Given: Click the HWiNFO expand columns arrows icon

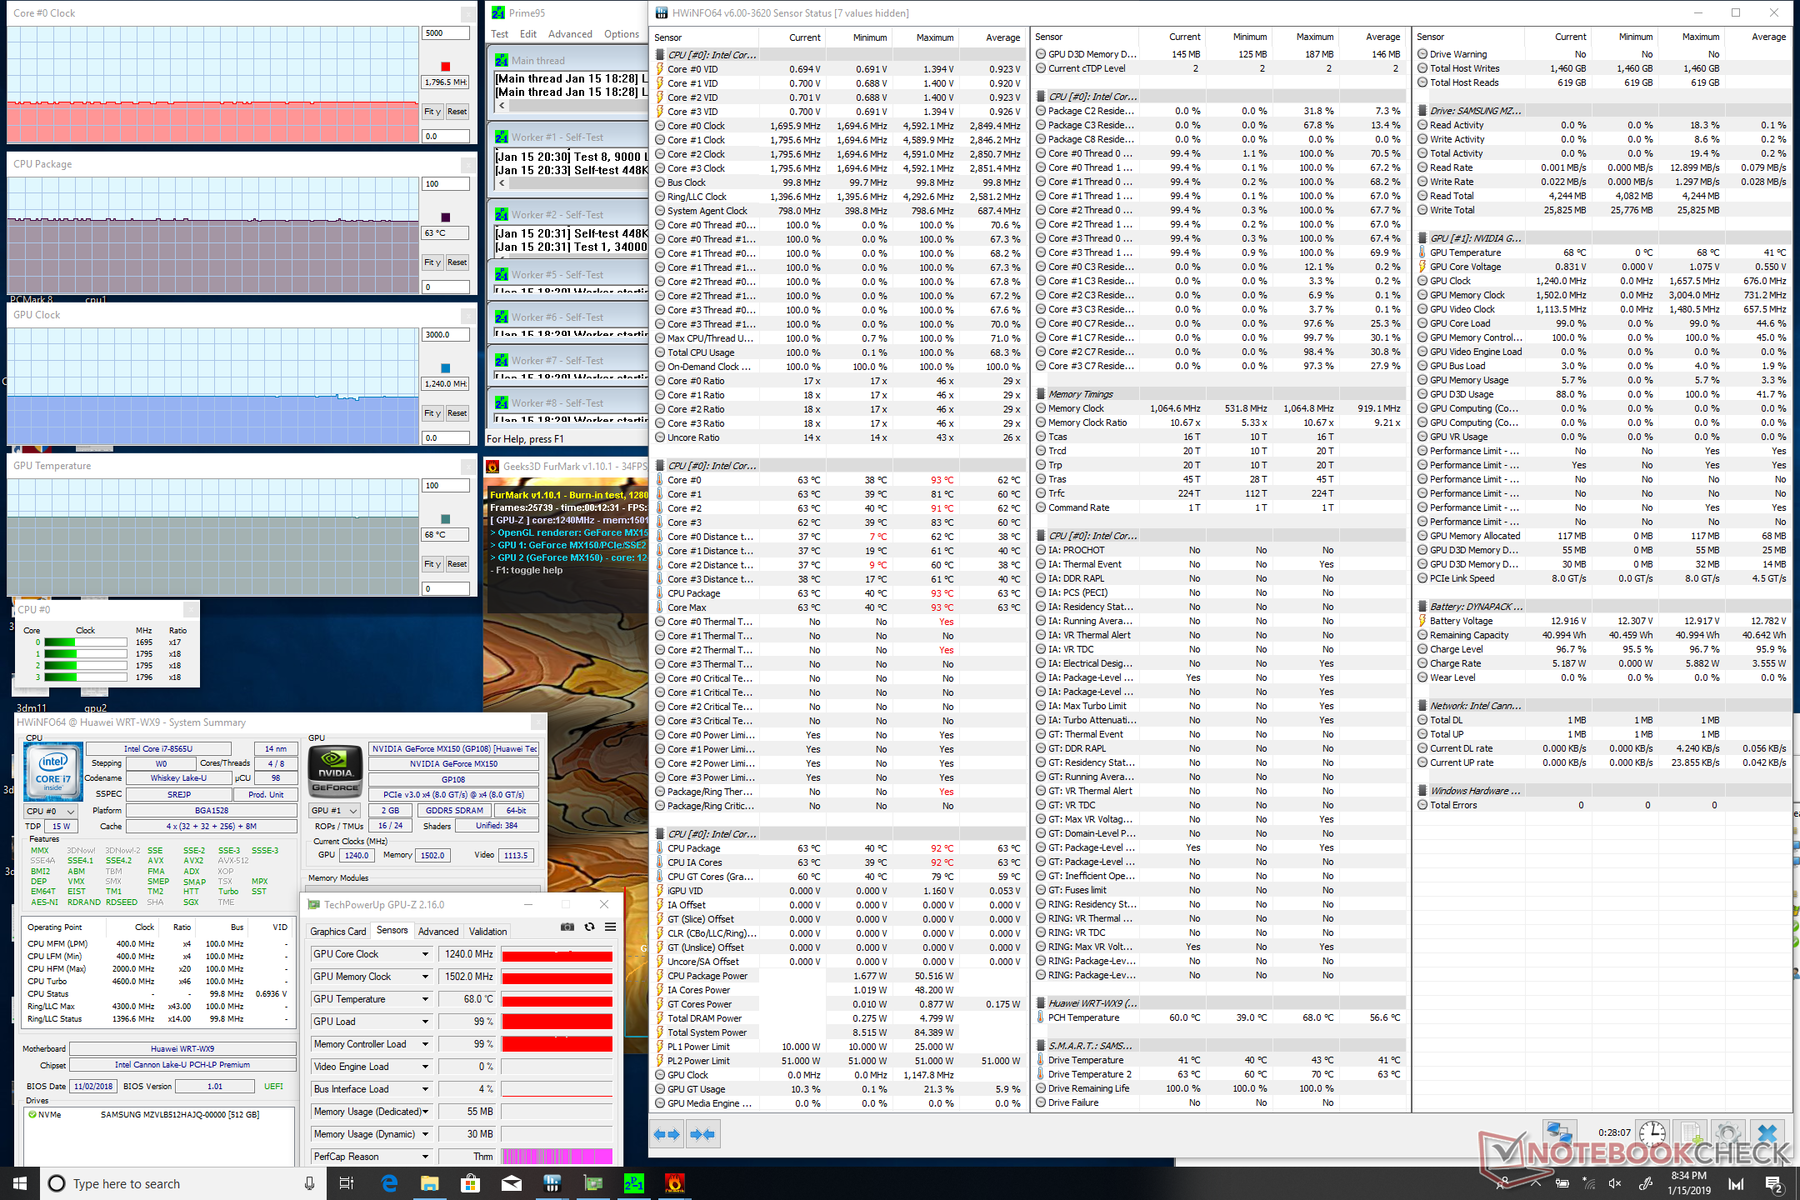Looking at the screenshot, I should (666, 1134).
